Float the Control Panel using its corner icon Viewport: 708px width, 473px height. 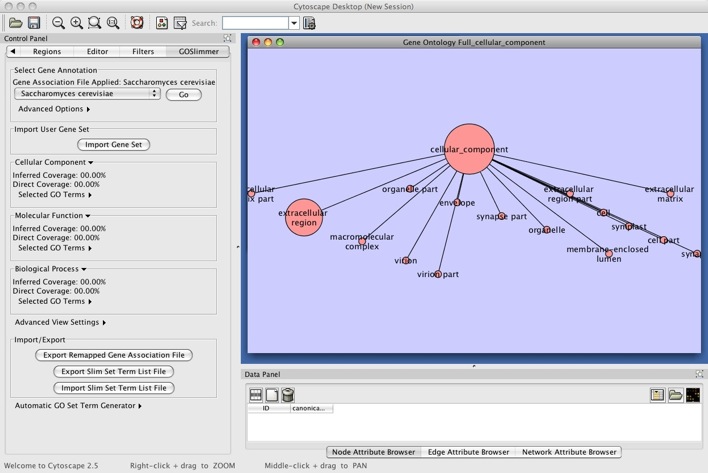point(227,38)
